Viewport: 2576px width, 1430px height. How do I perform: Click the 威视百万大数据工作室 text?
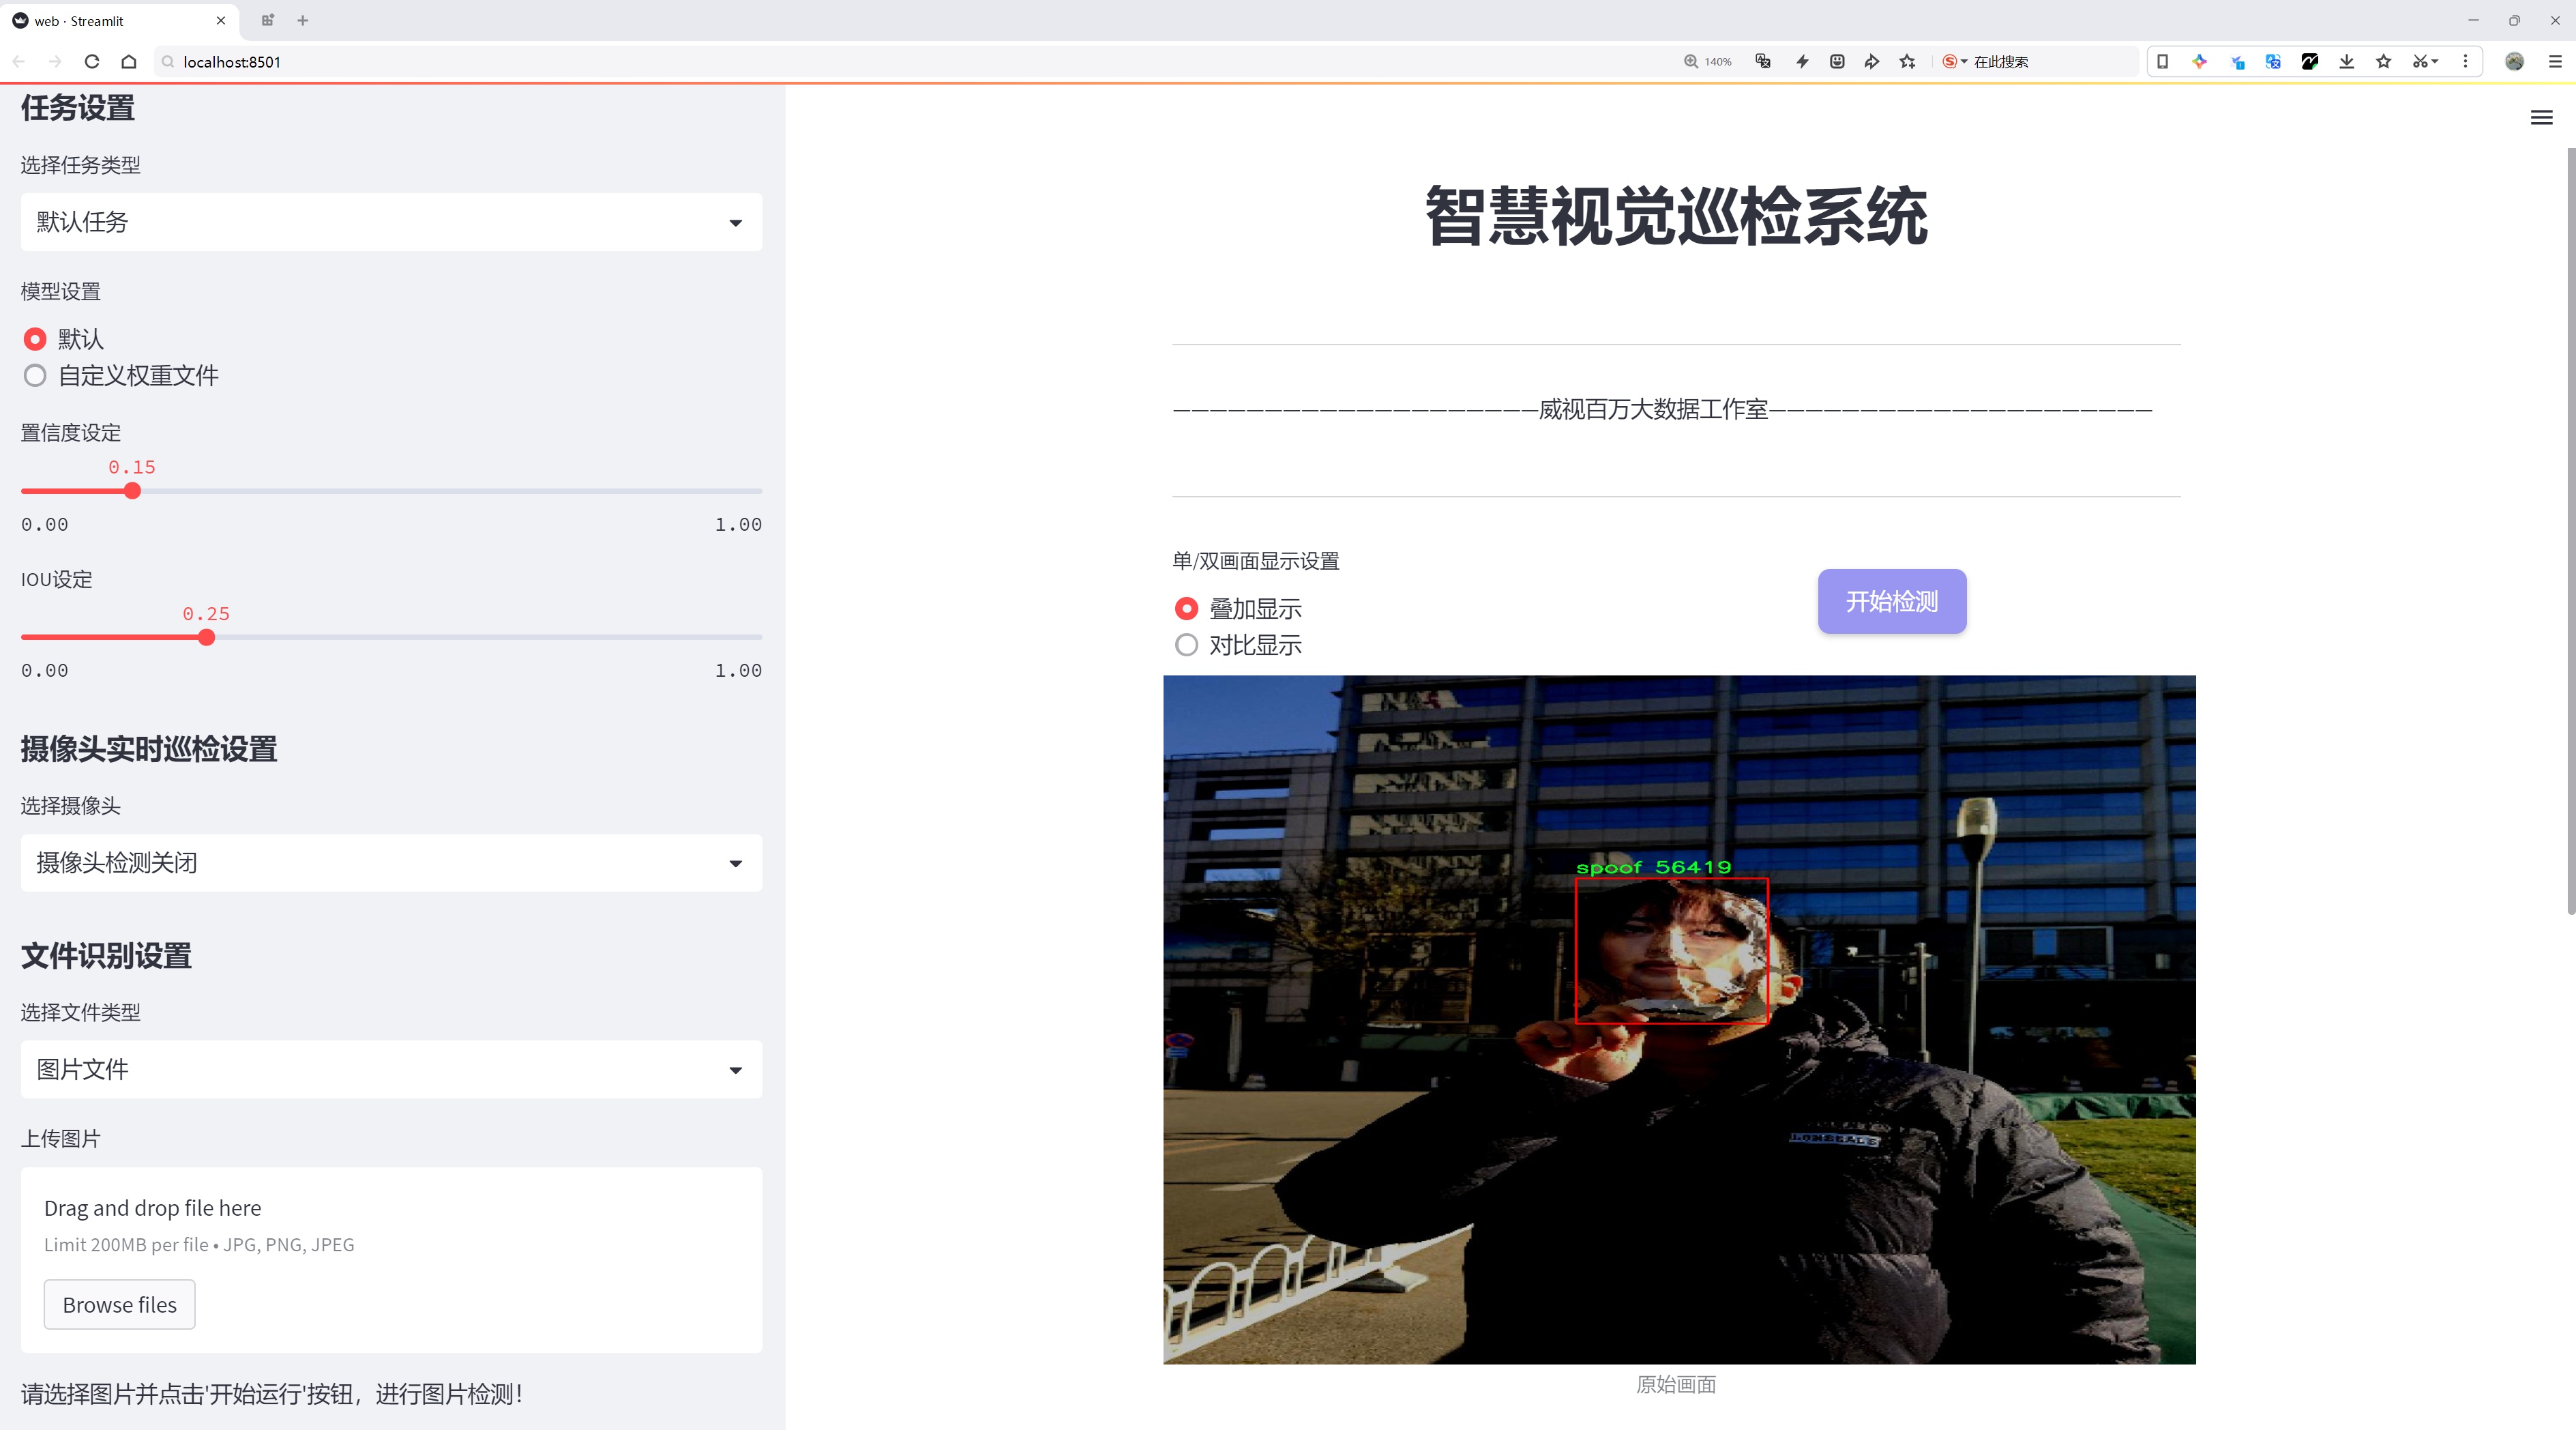1653,409
